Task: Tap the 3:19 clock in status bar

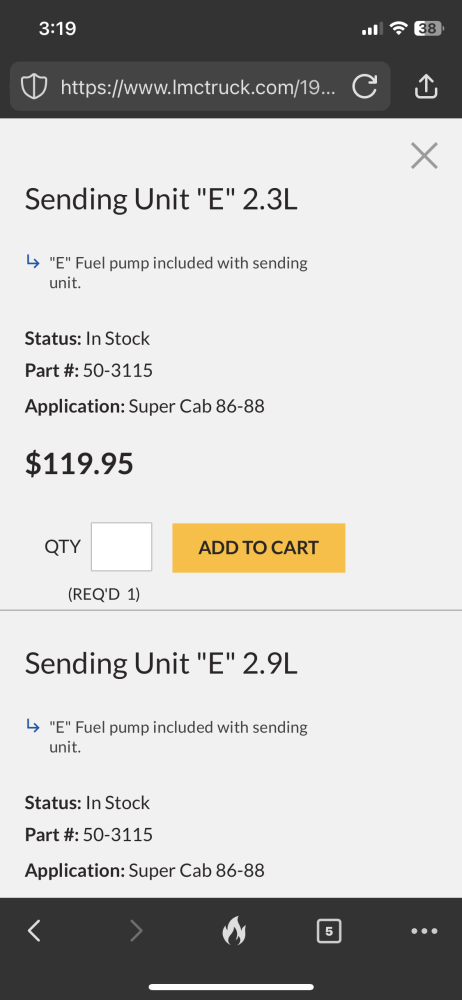Action: [57, 29]
